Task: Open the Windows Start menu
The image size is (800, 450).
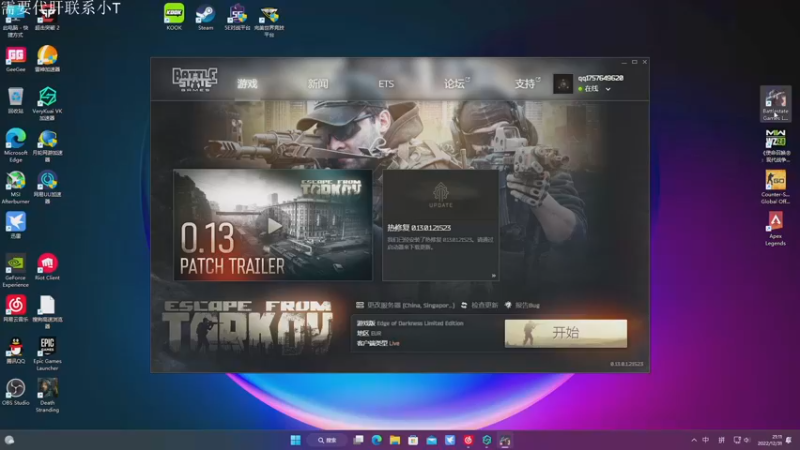Action: tap(295, 440)
